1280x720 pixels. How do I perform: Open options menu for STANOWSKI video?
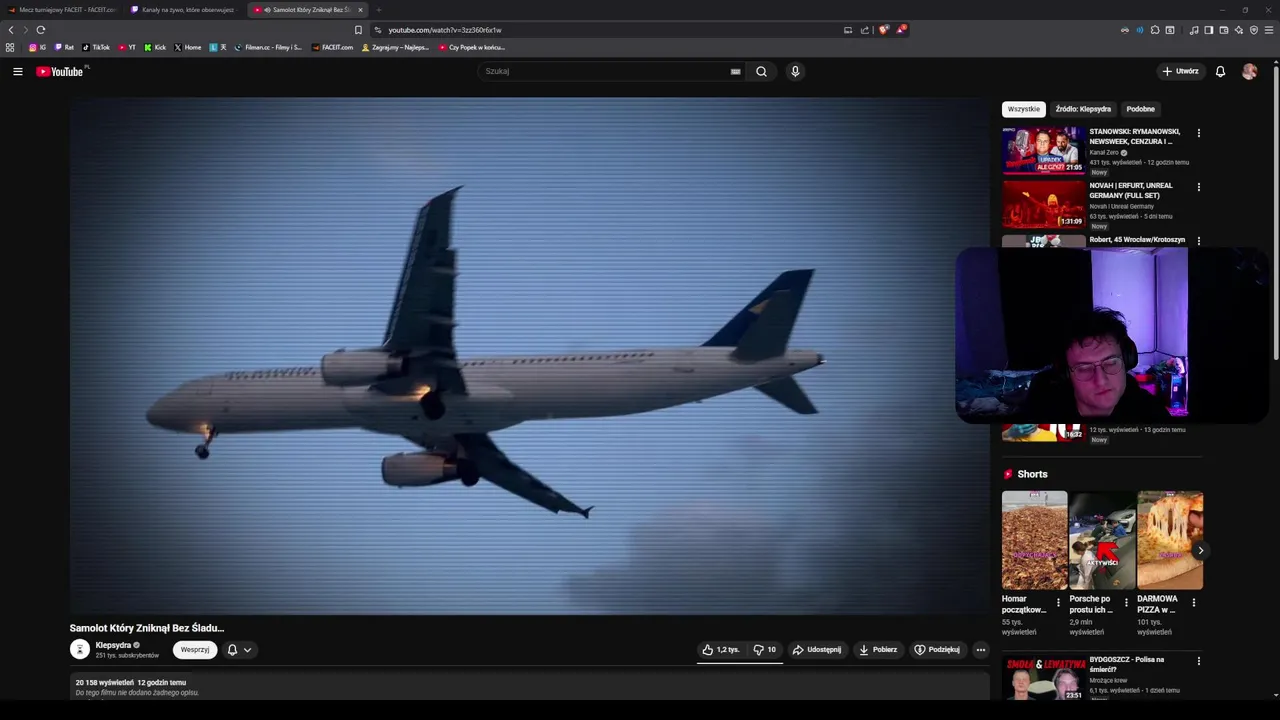(1198, 133)
